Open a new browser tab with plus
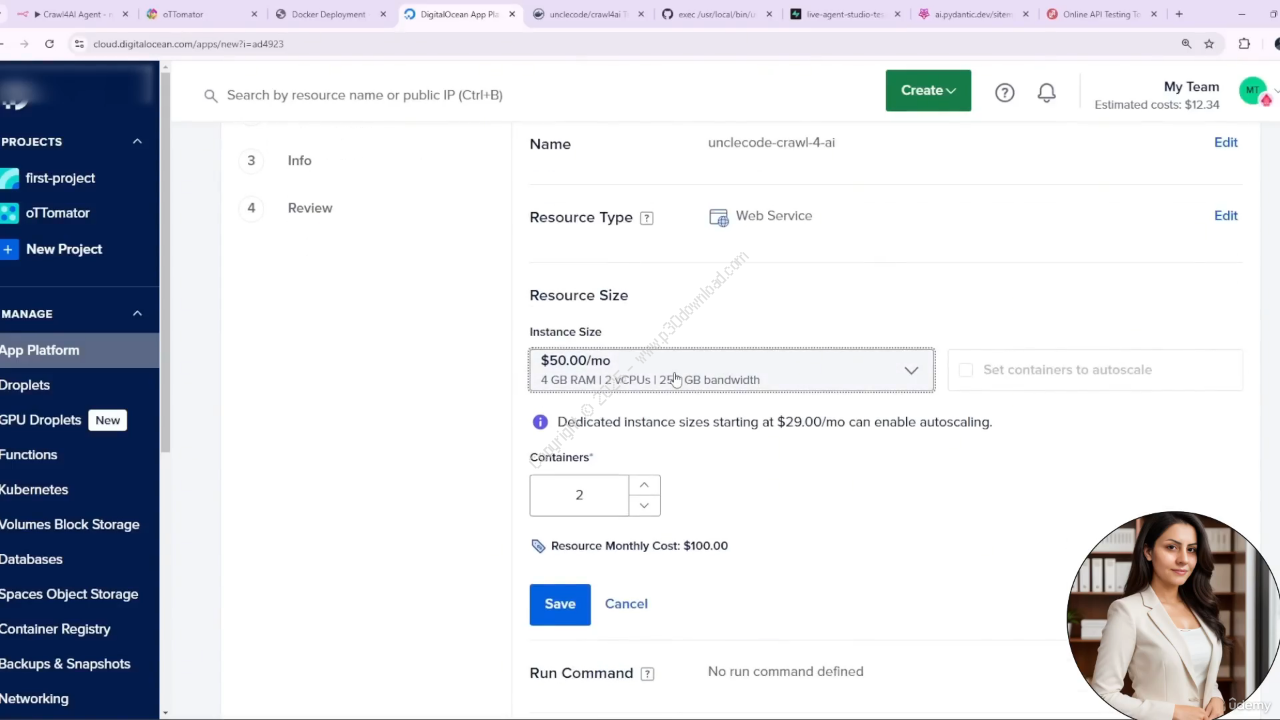Screen dimensions: 1280x720 (x=1179, y=14)
